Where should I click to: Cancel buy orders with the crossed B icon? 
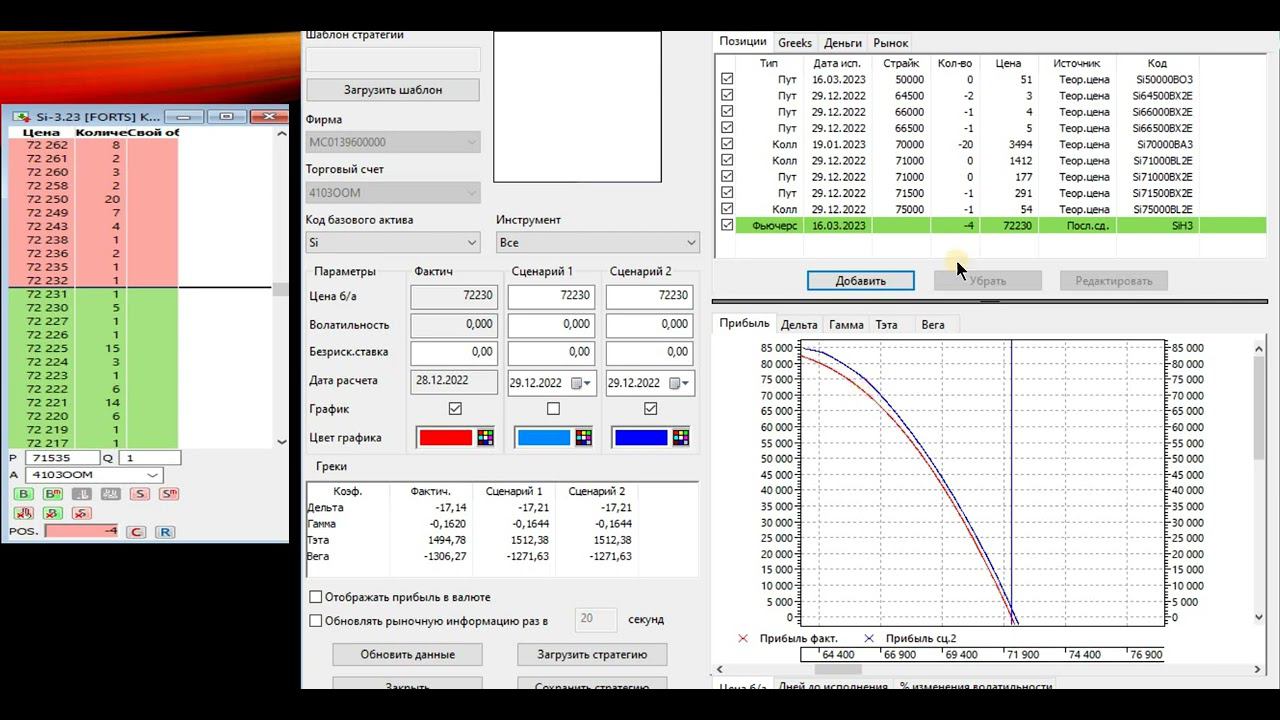[53, 513]
